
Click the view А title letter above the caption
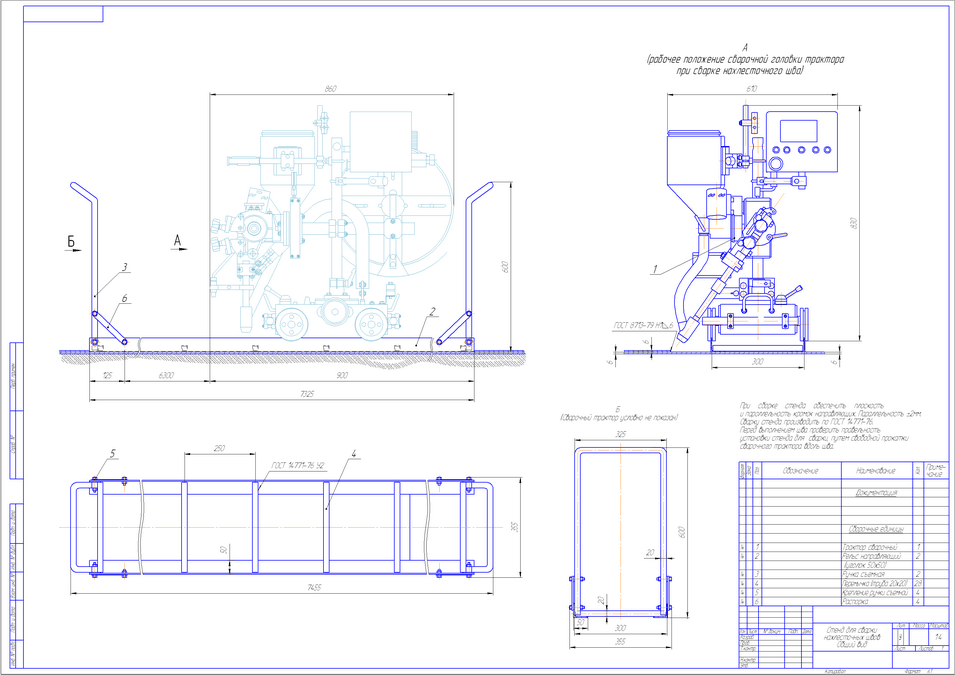[745, 48]
